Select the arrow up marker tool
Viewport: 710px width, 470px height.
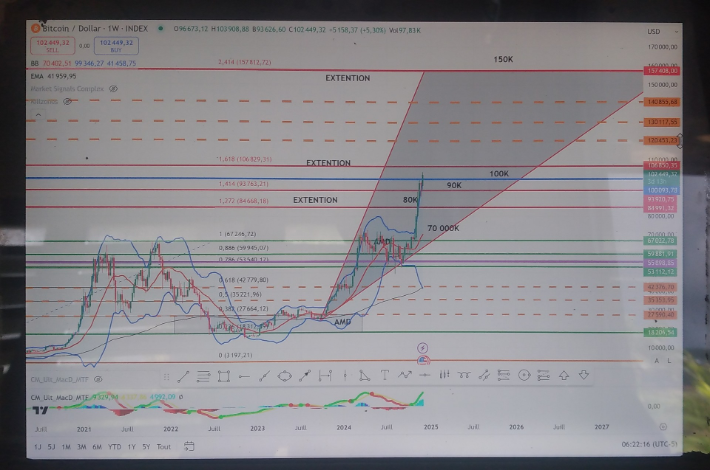click(x=564, y=375)
